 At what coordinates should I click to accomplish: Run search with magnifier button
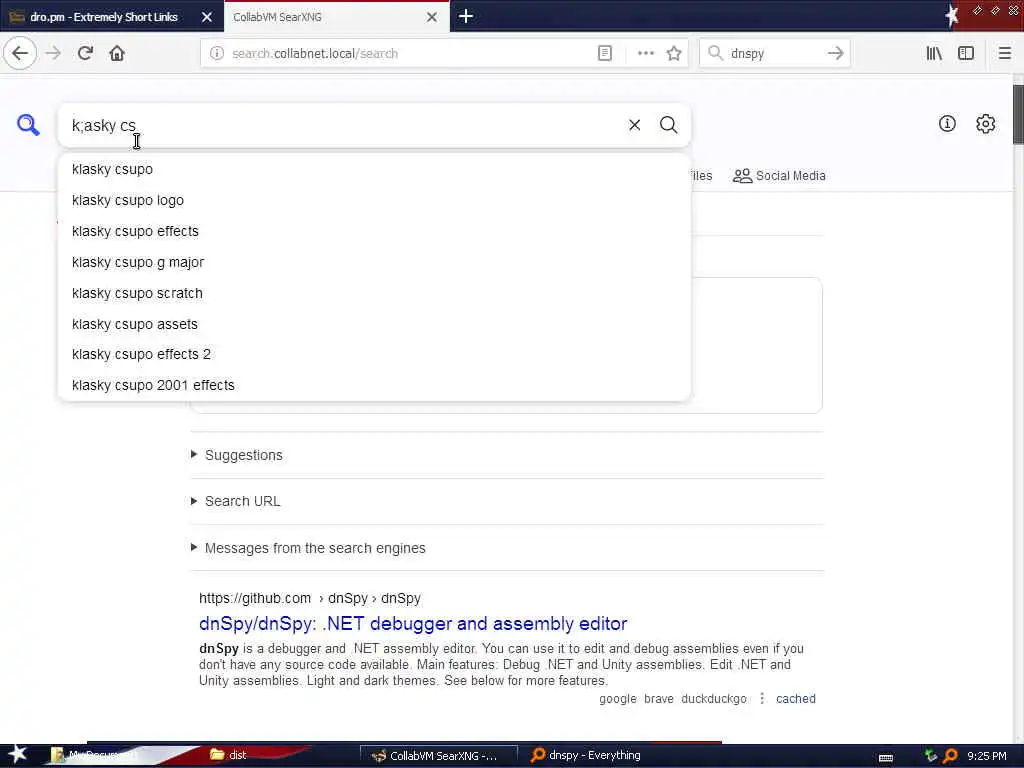(x=668, y=125)
